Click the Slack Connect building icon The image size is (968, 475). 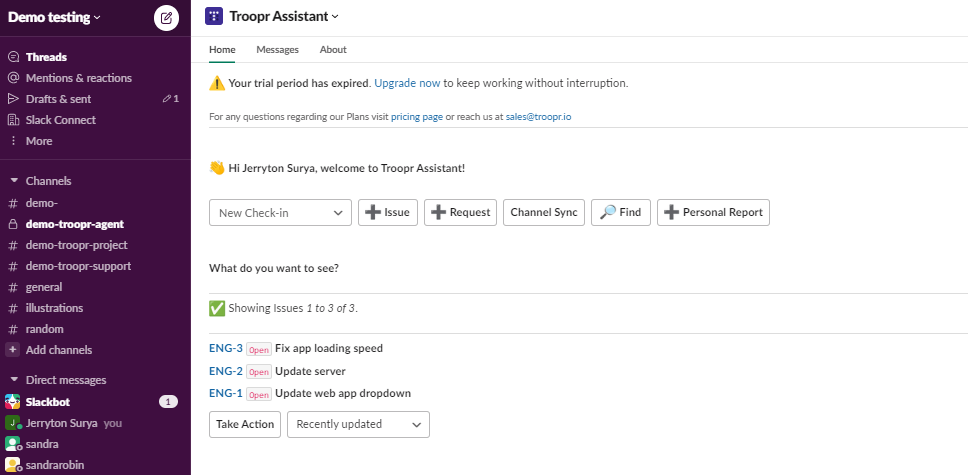point(13,120)
